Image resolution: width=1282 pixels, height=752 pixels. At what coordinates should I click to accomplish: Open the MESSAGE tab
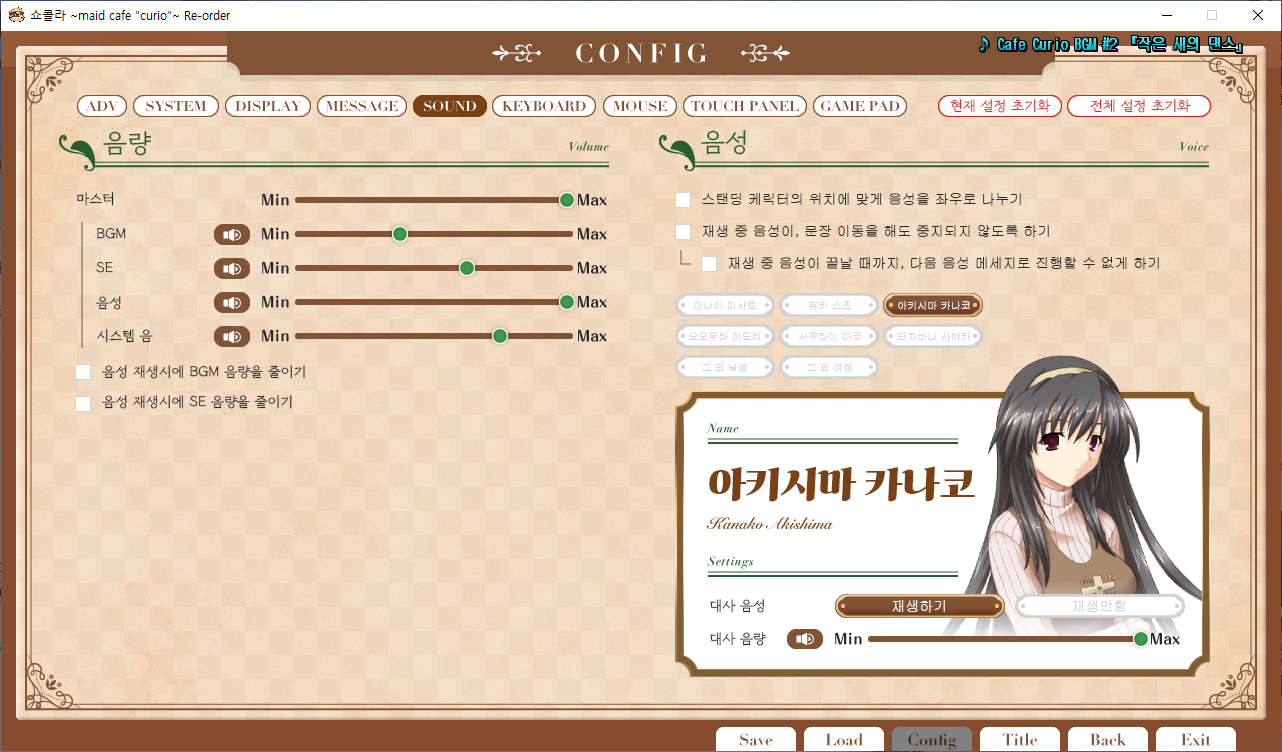362,106
